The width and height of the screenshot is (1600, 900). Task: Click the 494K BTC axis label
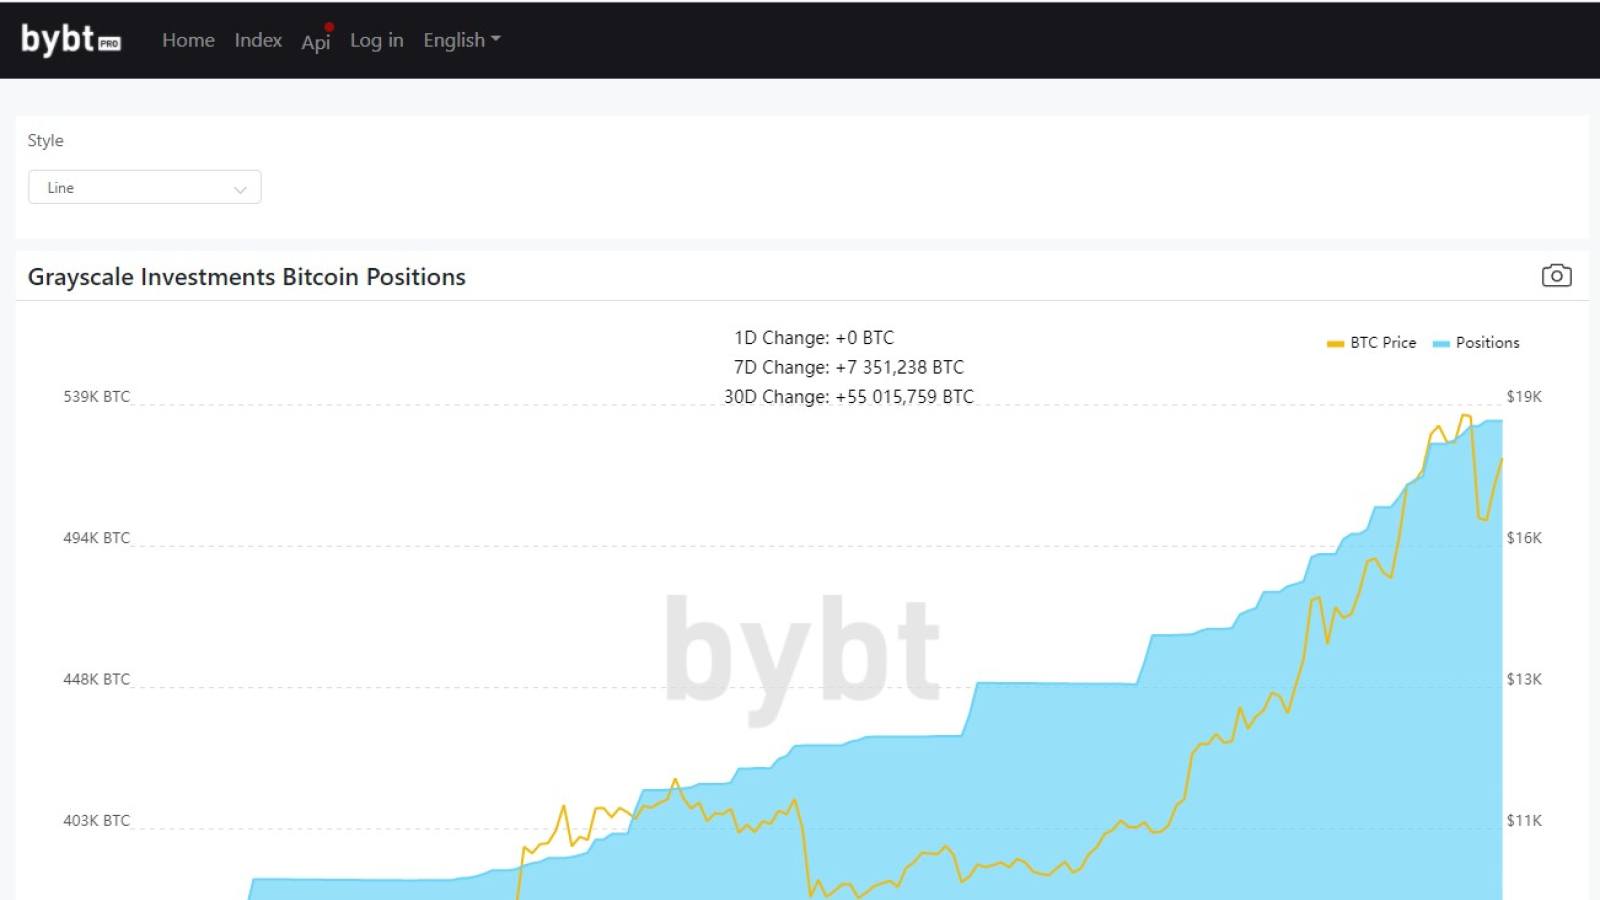pyautogui.click(x=97, y=538)
